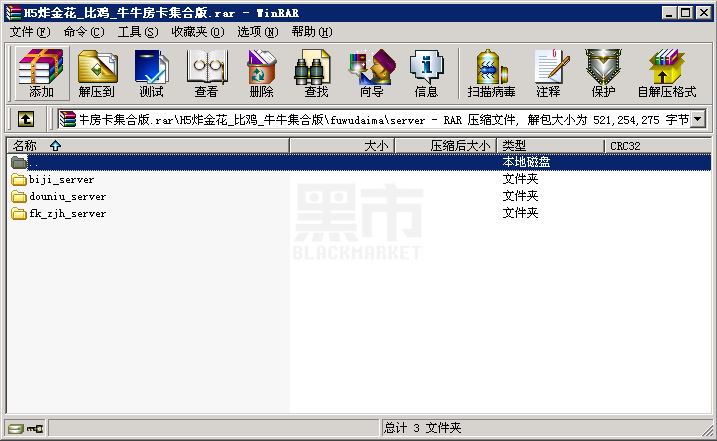Click the 保护 (Protect) shield icon
This screenshot has width=717, height=441.
click(x=603, y=73)
